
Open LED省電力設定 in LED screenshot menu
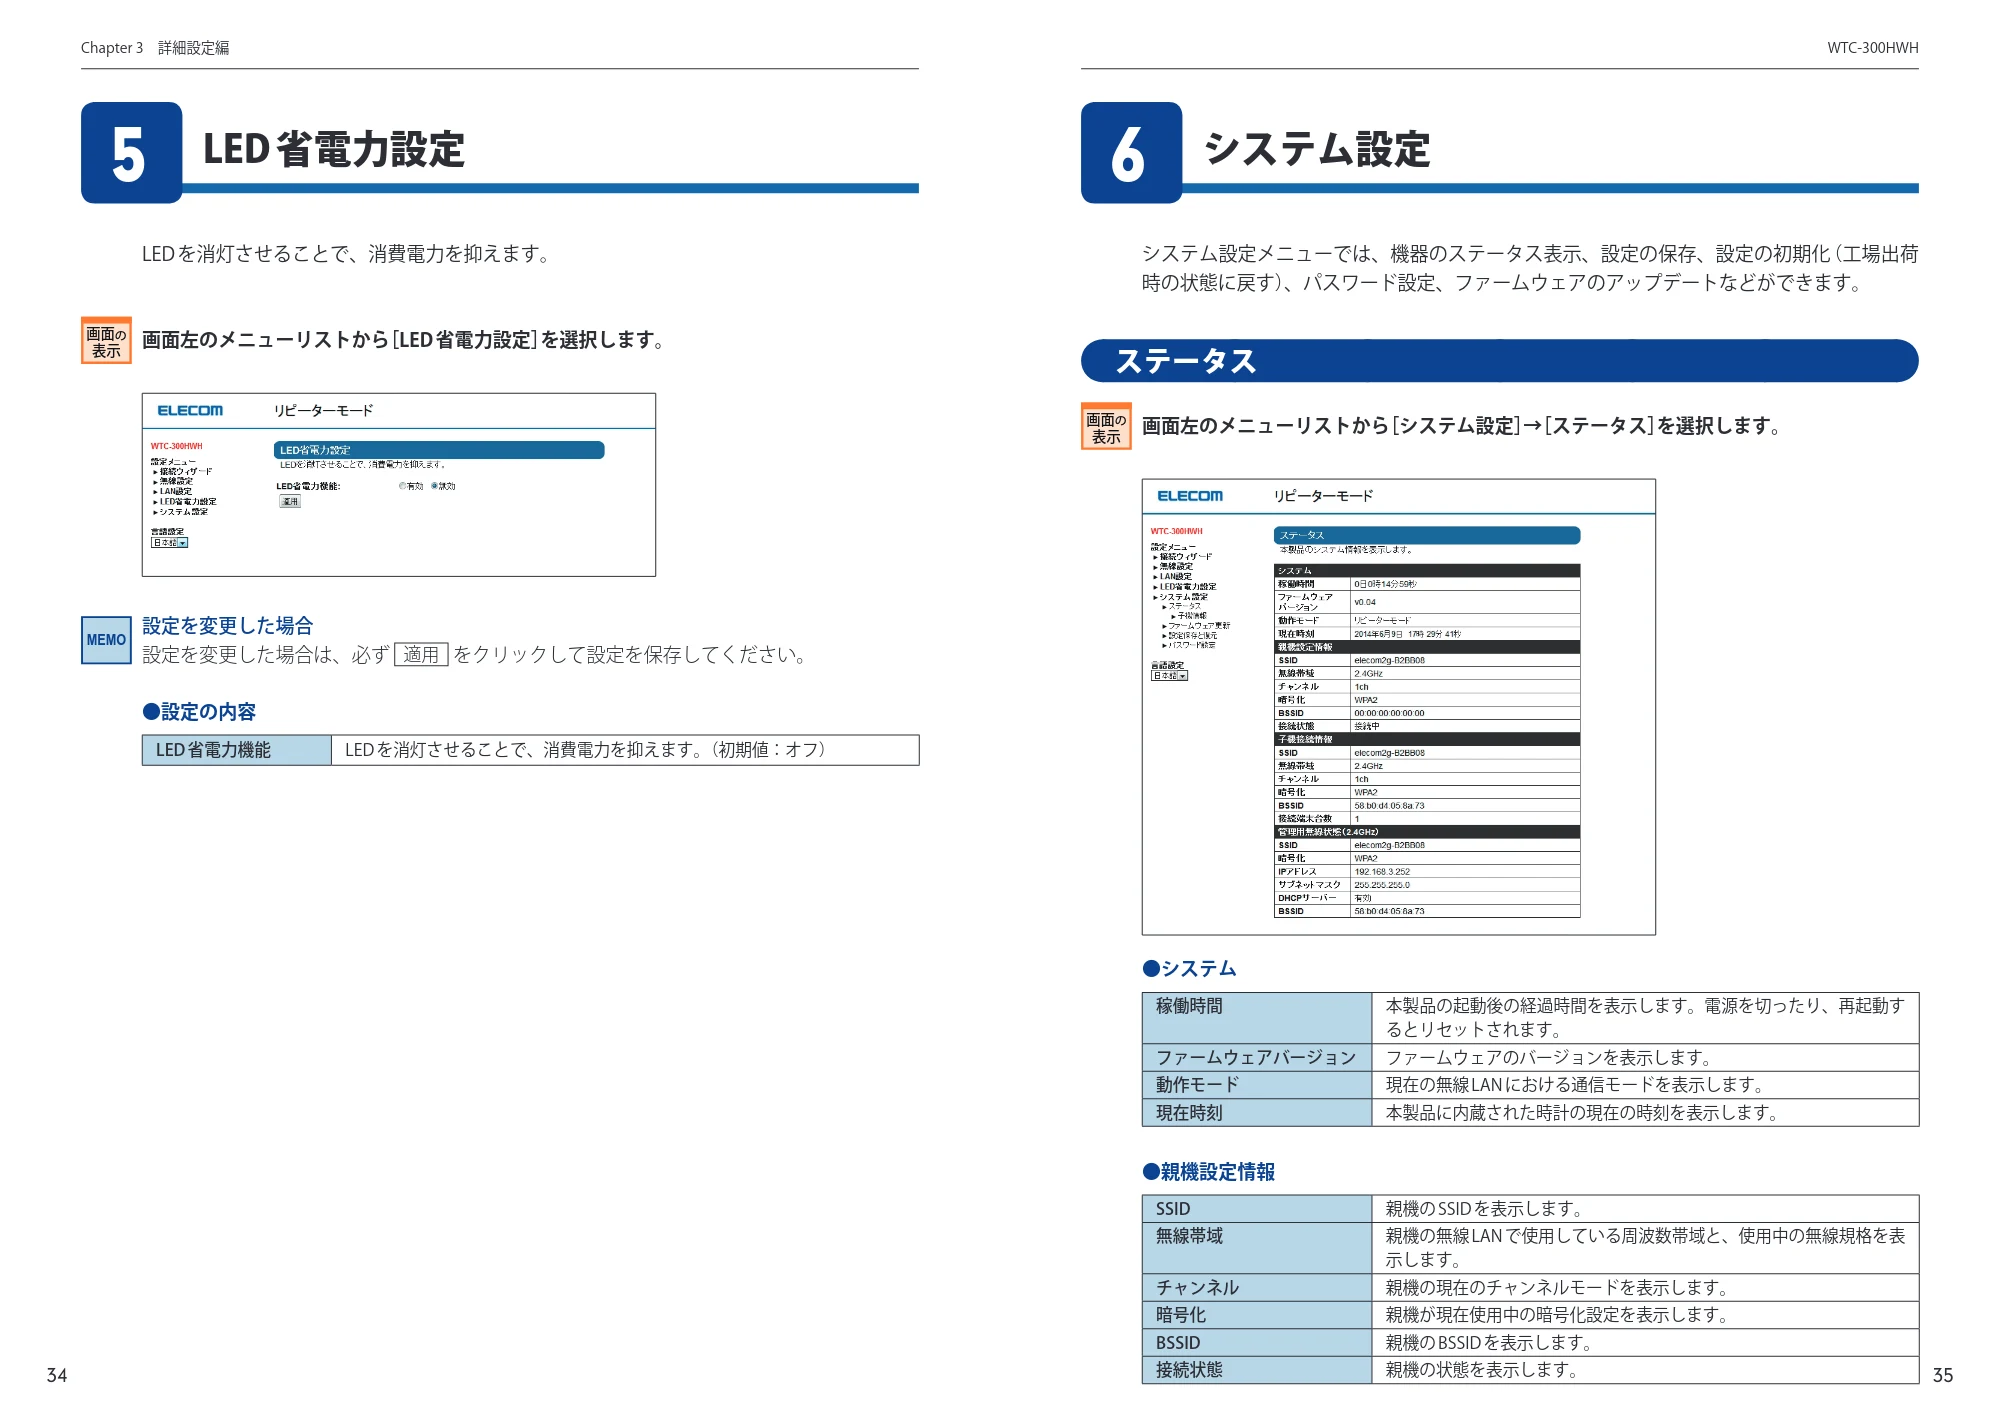(x=188, y=502)
